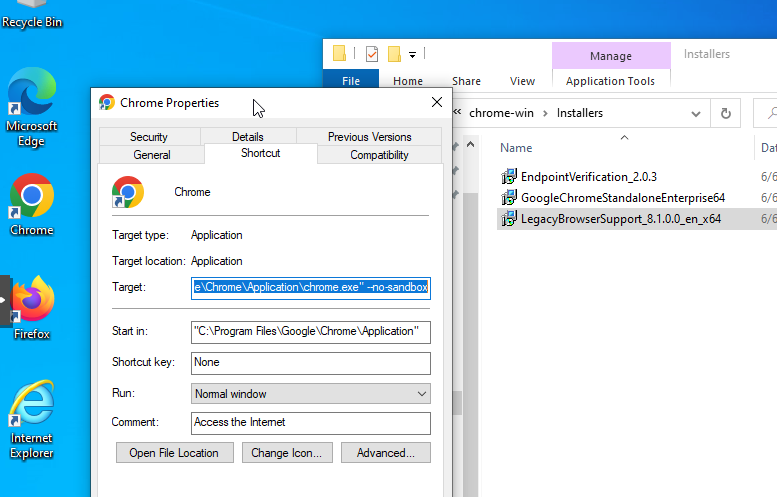
Task: Switch to the Compatibility tab
Action: [380, 155]
